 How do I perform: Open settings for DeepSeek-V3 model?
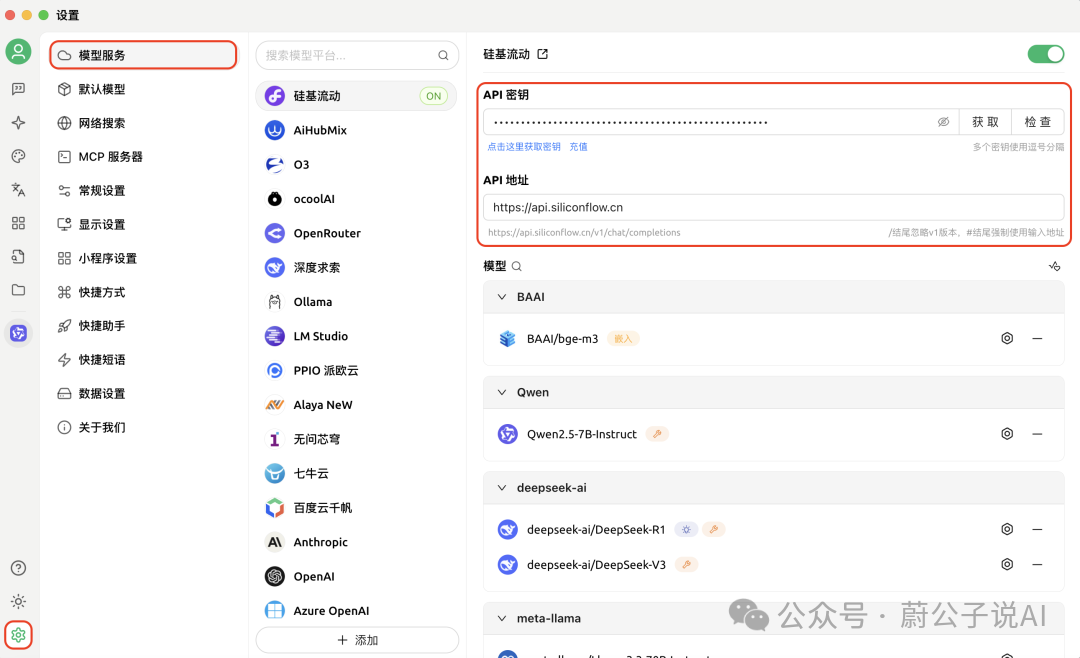tap(1007, 564)
